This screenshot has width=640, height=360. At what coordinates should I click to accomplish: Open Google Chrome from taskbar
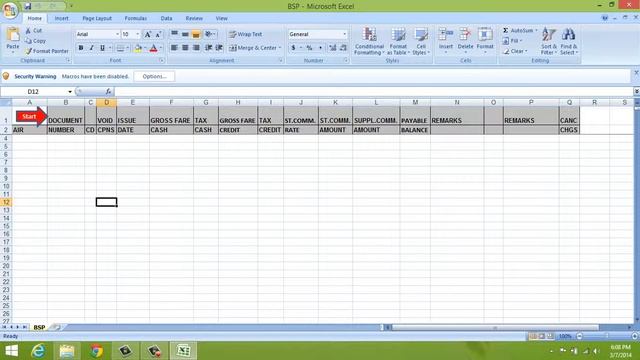pyautogui.click(x=96, y=351)
